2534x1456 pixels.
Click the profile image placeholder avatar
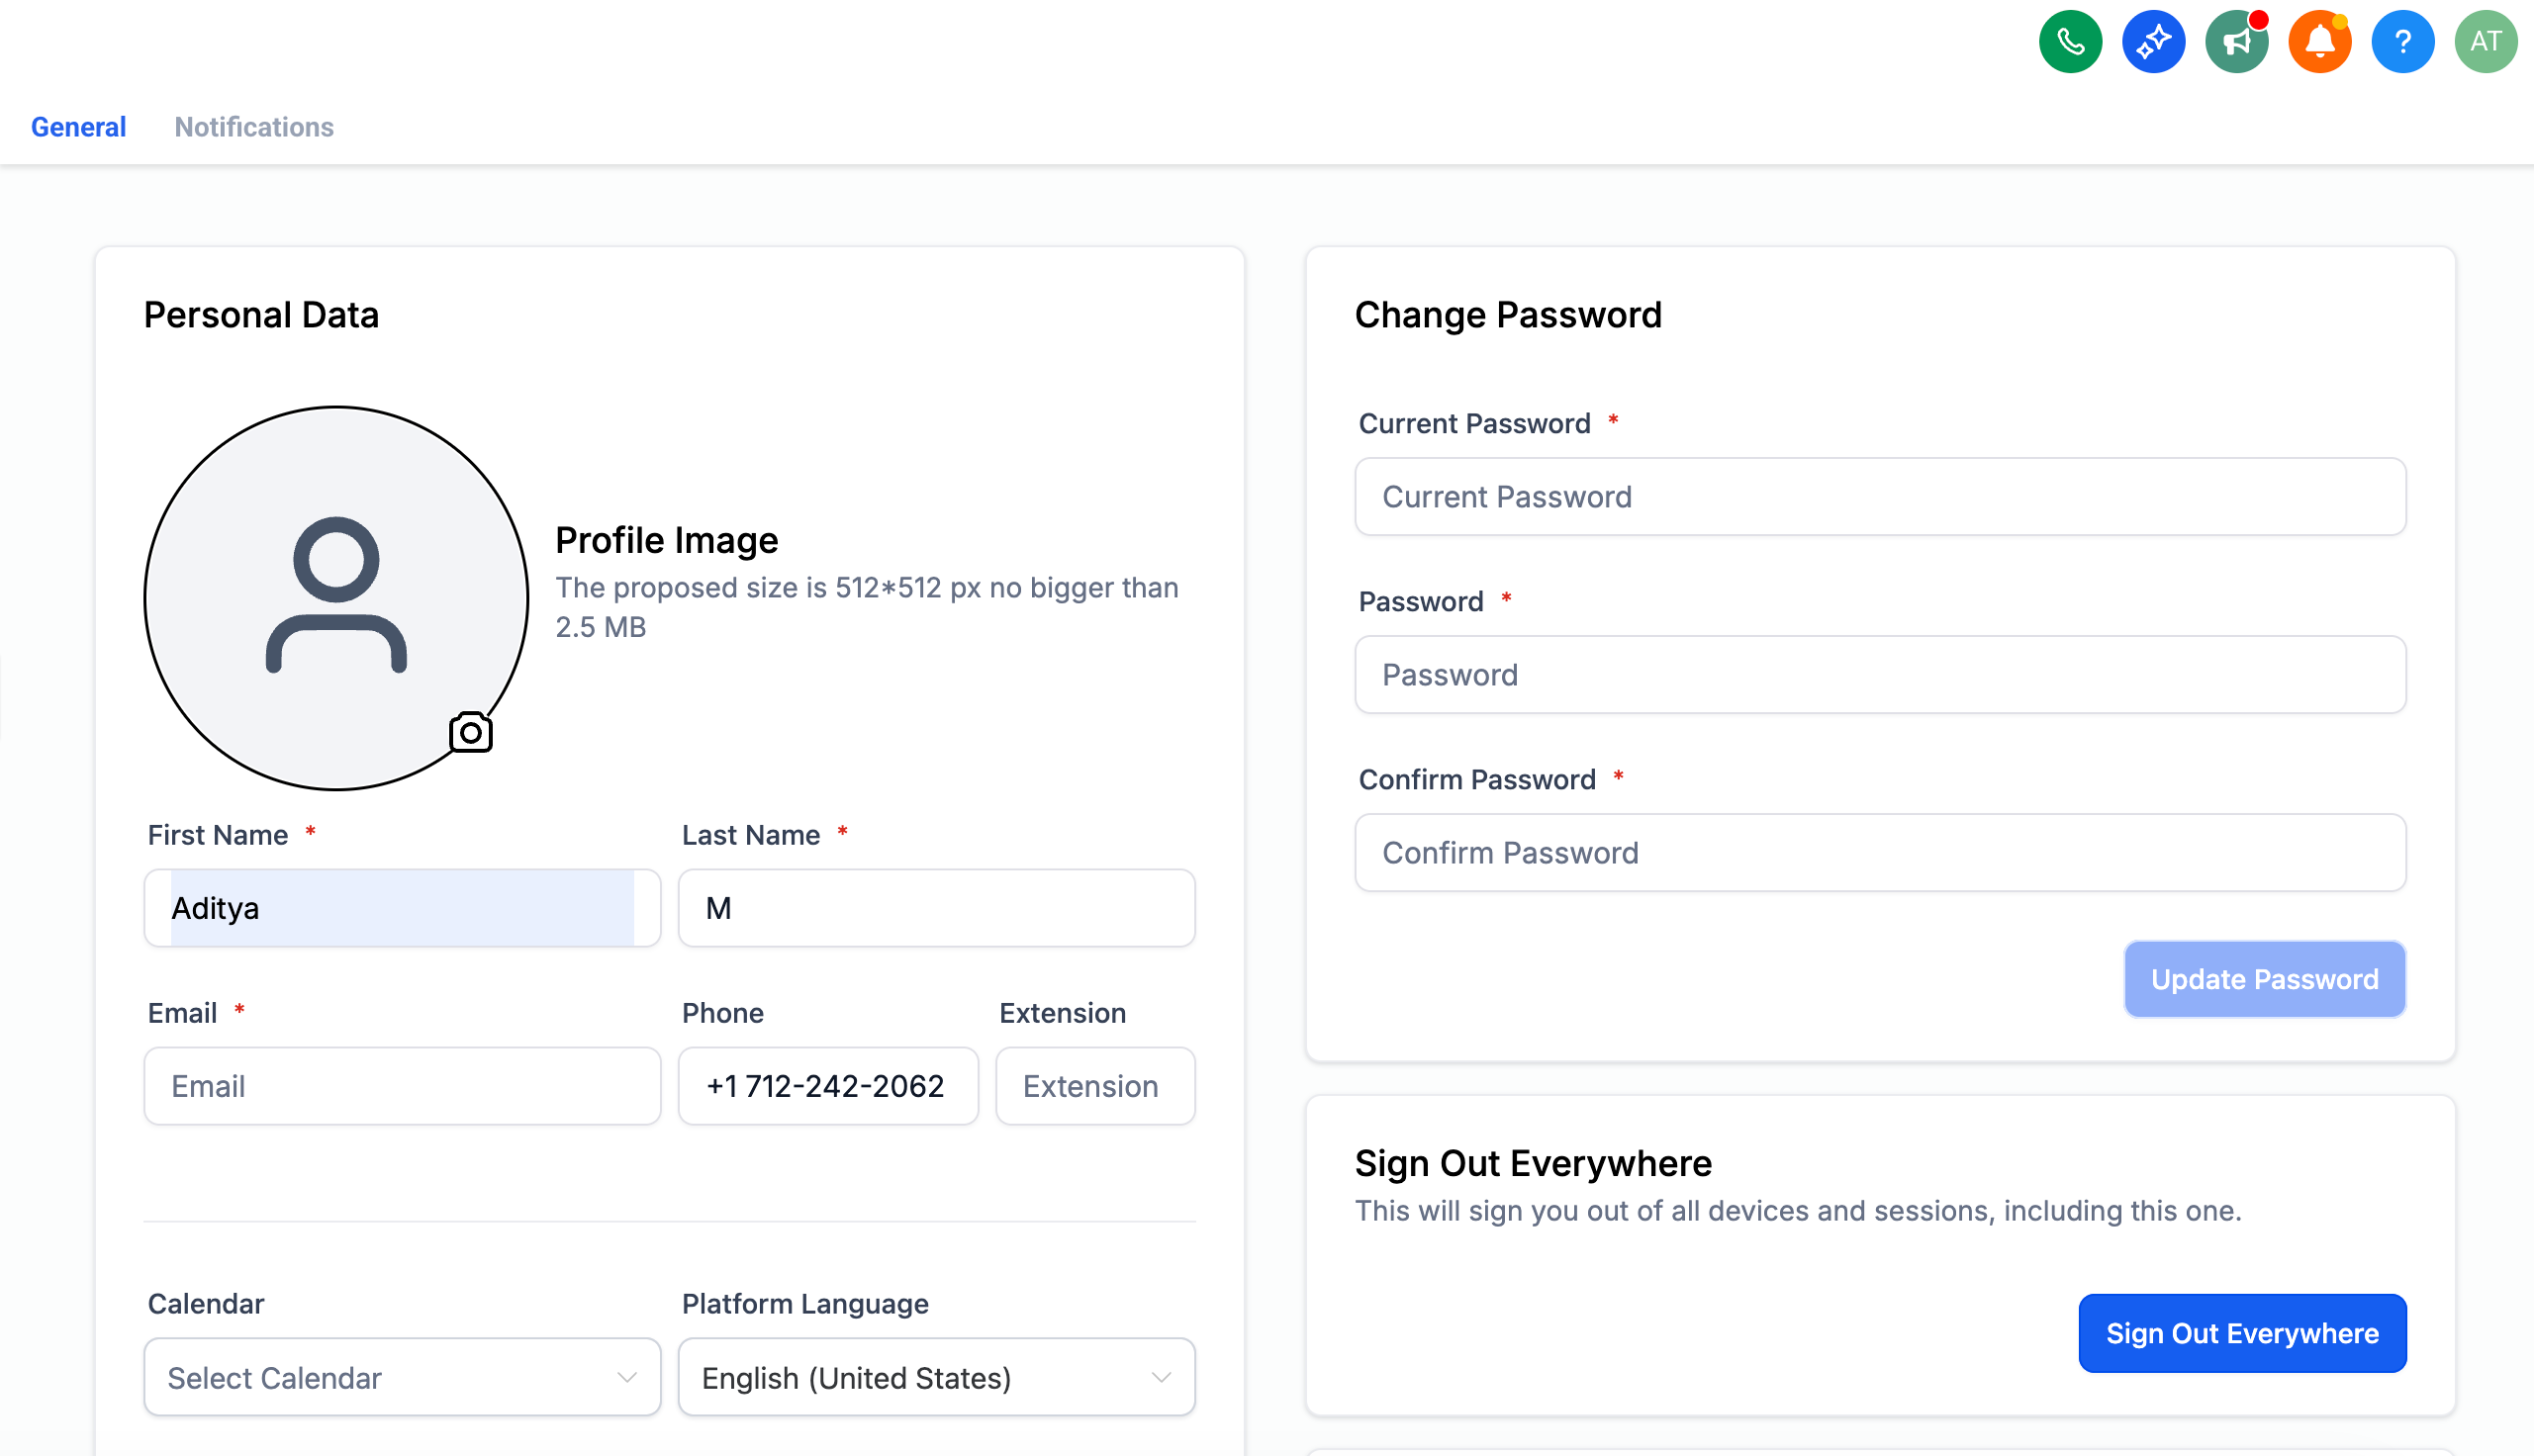[336, 598]
